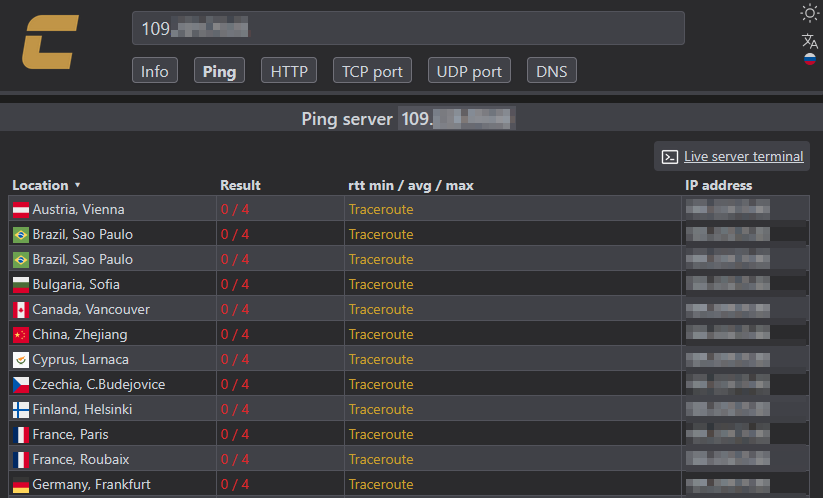The height and width of the screenshot is (498, 823).
Task: Open Traceroute for Germany, Frankfurt
Action: 380,485
